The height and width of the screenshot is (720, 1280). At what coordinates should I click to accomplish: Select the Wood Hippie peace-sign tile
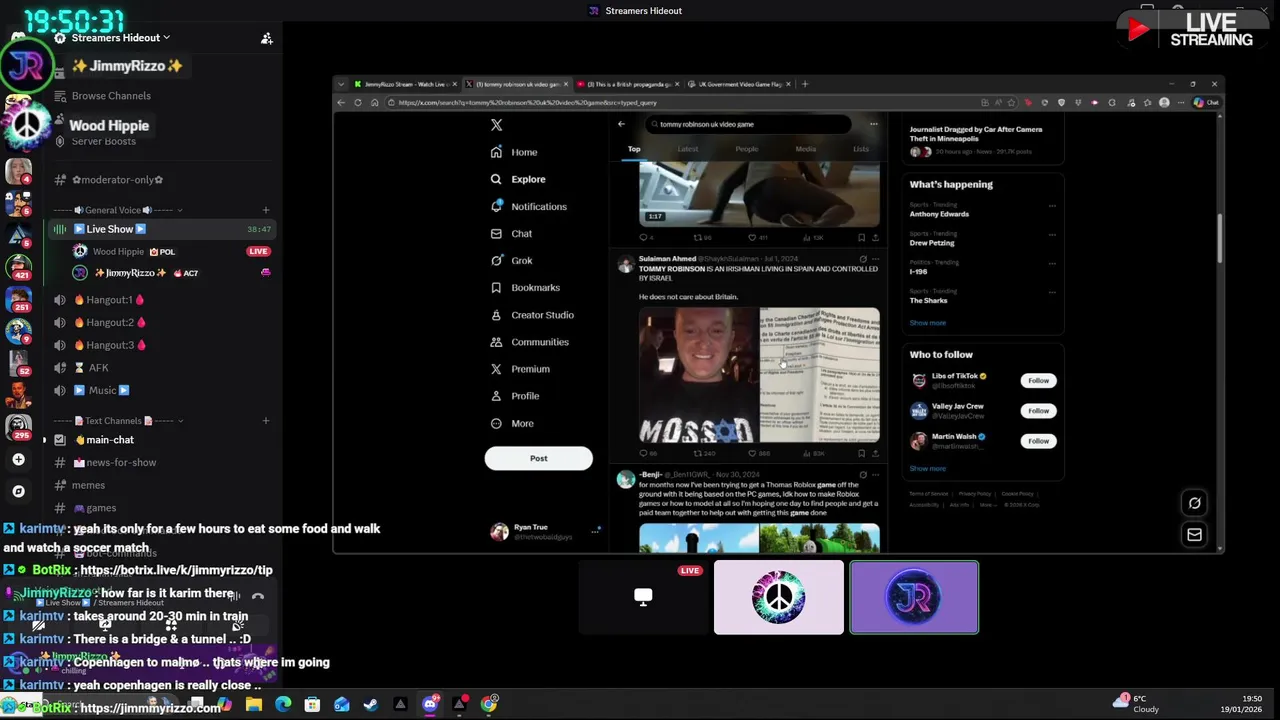pos(778,597)
